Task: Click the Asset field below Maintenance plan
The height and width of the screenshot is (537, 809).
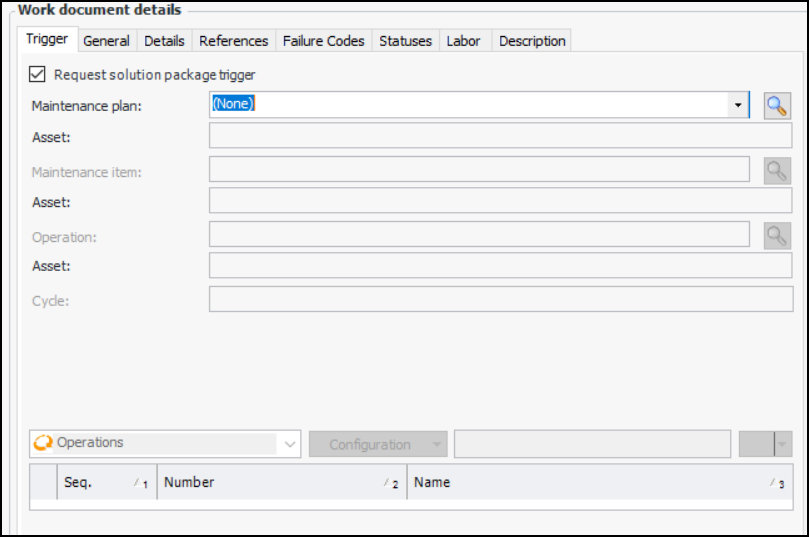Action: tap(500, 136)
